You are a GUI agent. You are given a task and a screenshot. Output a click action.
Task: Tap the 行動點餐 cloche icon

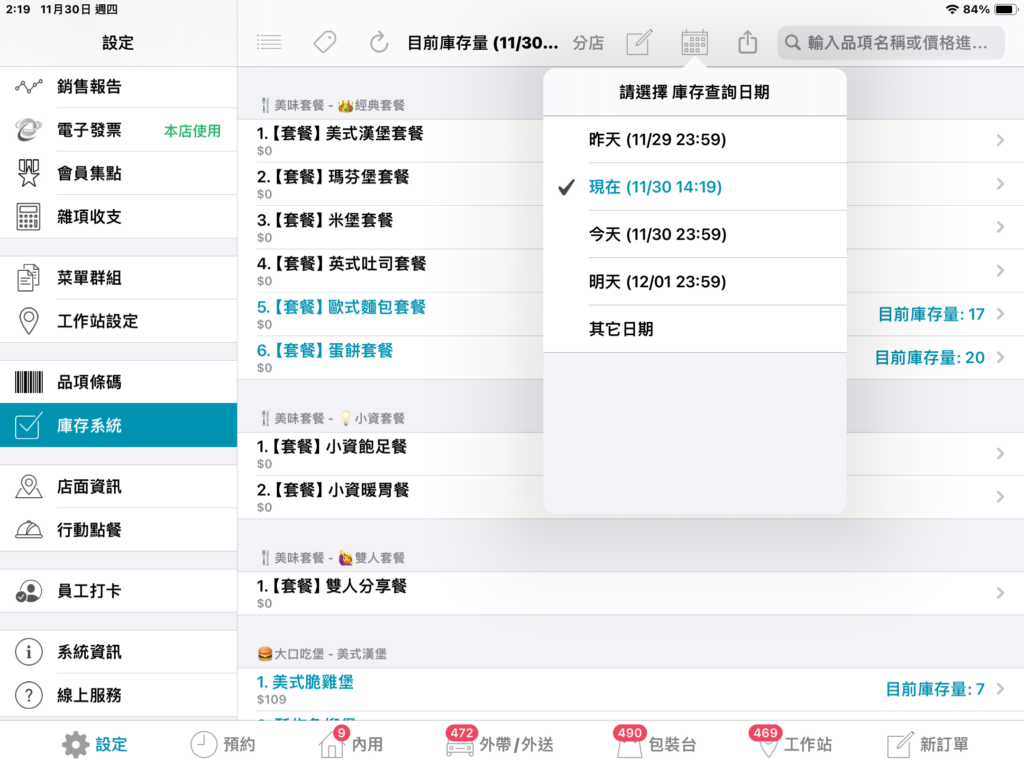tap(29, 530)
